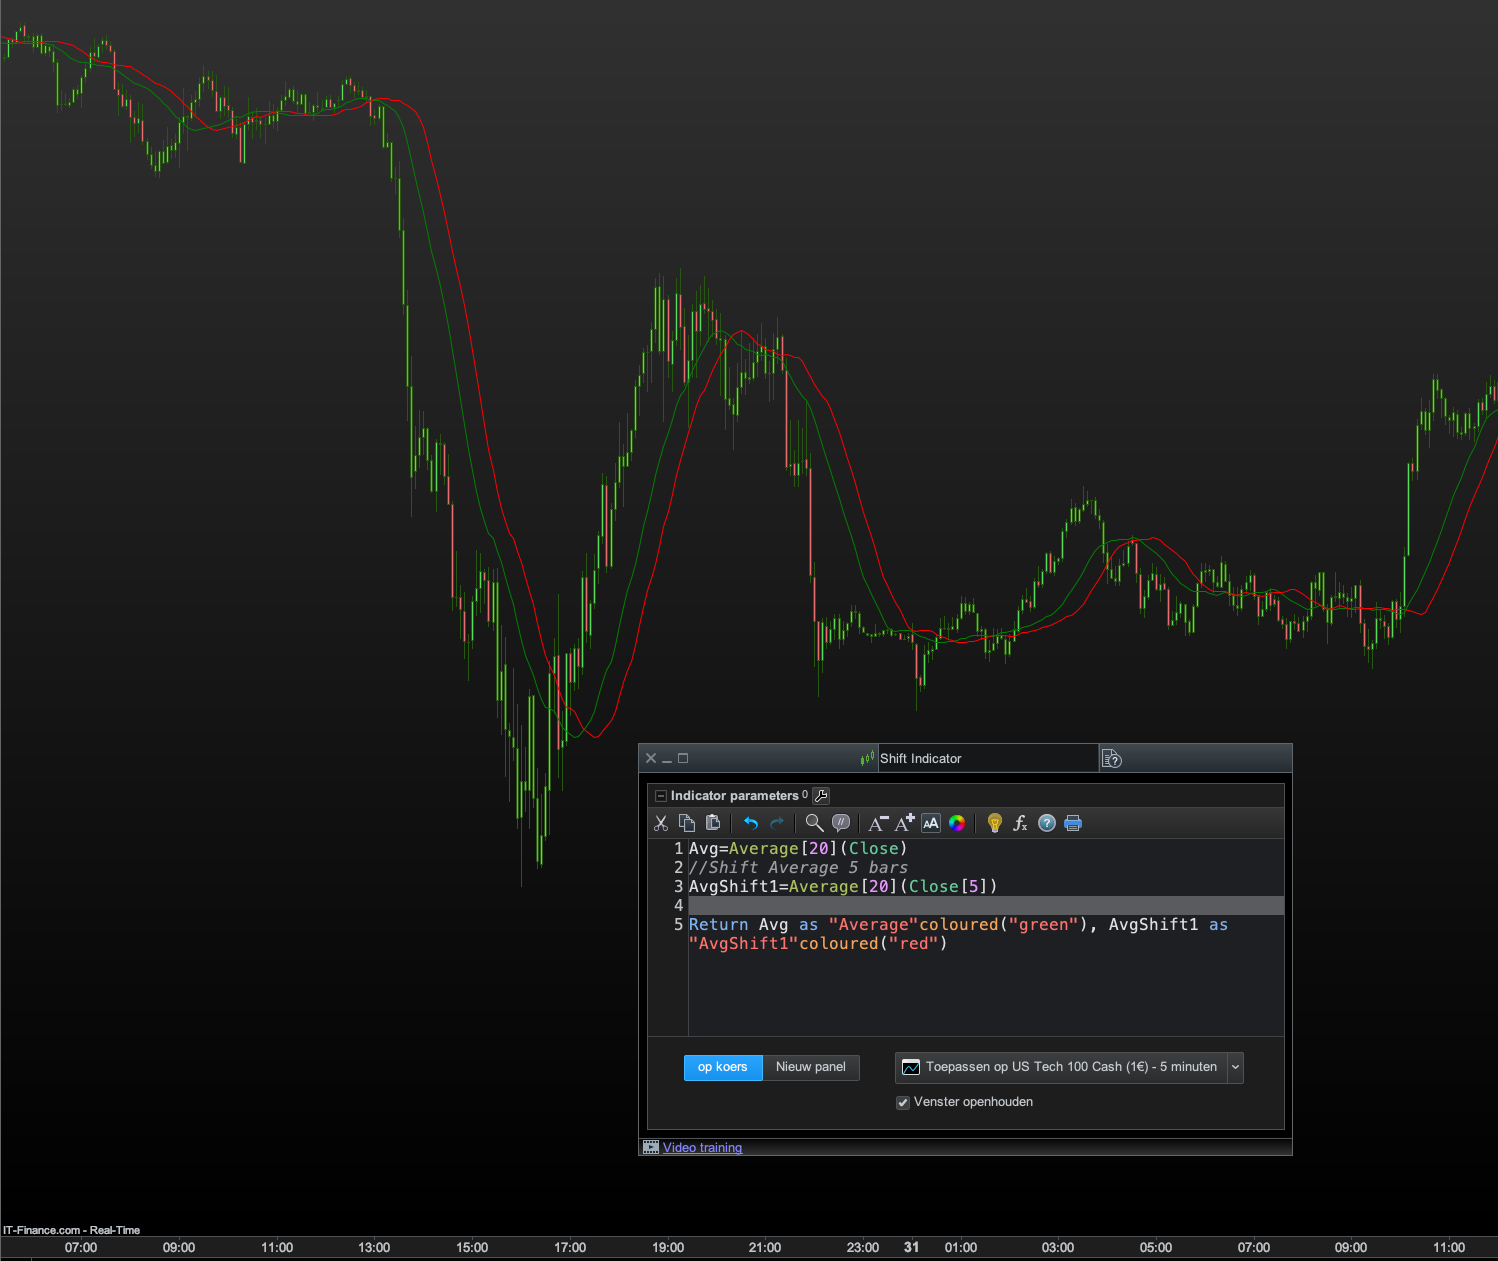Viewport: 1498px width, 1261px height.
Task: Click the 13:00 label on time axis
Action: (x=374, y=1248)
